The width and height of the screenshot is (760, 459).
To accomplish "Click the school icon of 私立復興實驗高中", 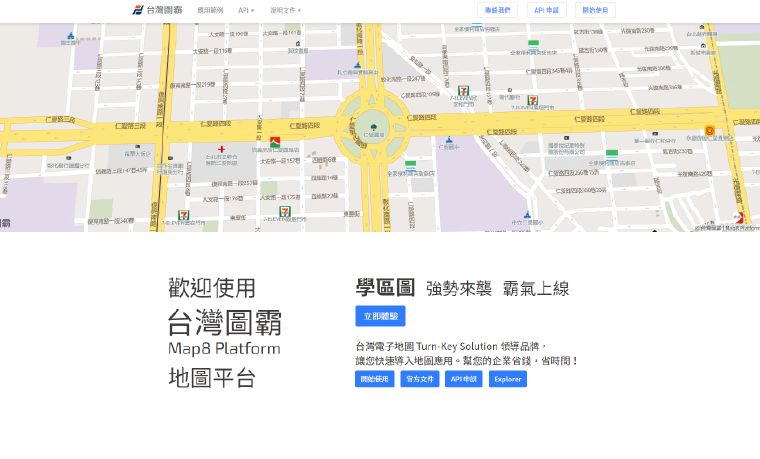I will 358,65.
